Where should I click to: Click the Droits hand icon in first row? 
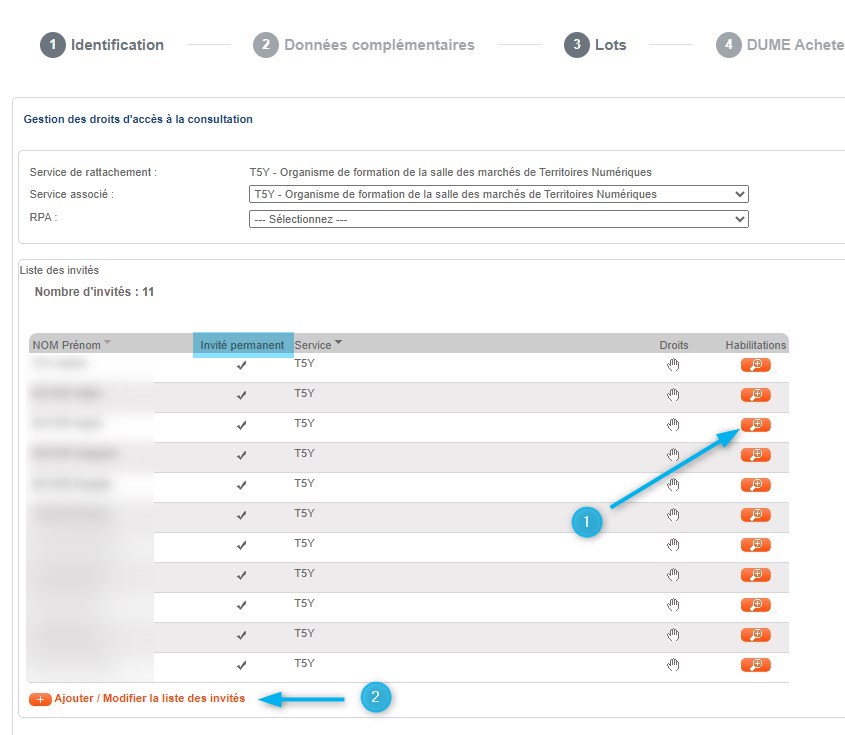point(674,365)
